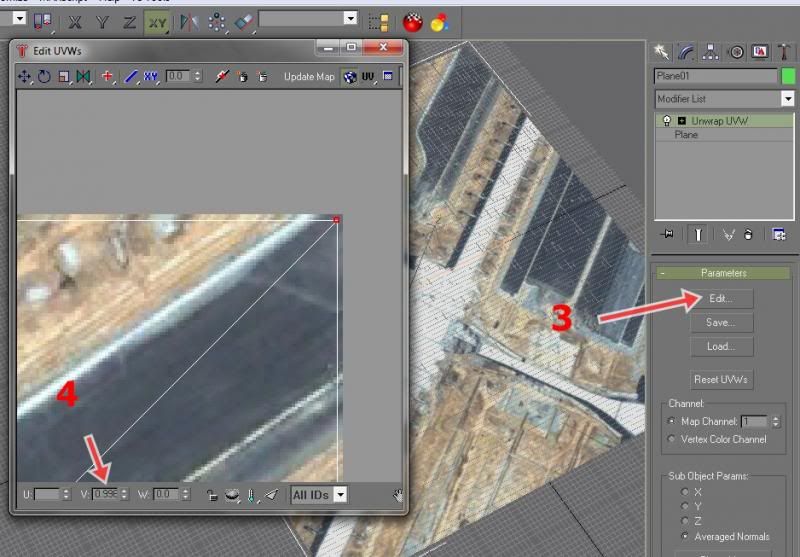This screenshot has width=800, height=557.
Task: Open the All IDs dropdown
Action: [340, 495]
